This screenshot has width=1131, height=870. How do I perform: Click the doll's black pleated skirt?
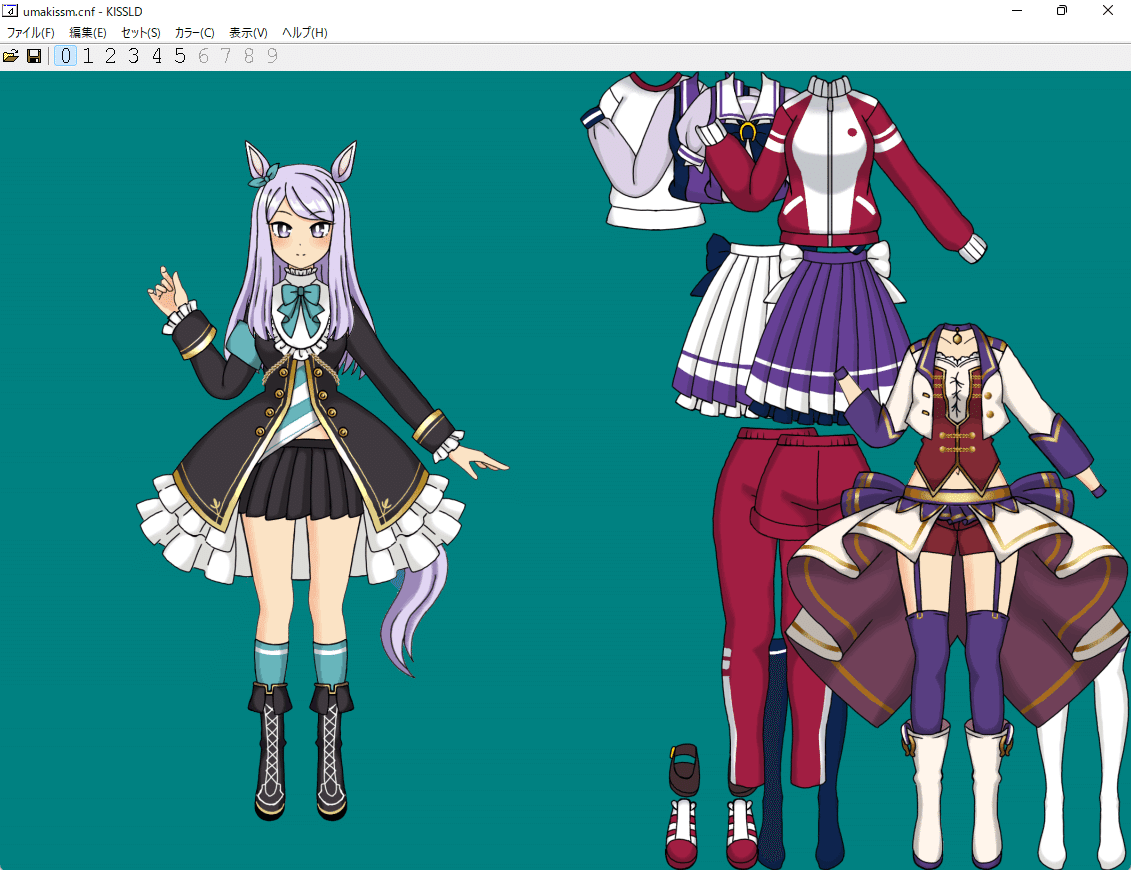[x=302, y=483]
